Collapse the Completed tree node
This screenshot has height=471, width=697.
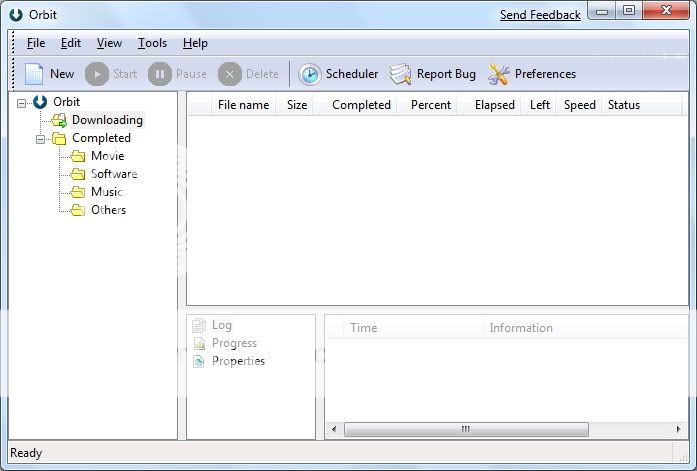(x=40, y=140)
